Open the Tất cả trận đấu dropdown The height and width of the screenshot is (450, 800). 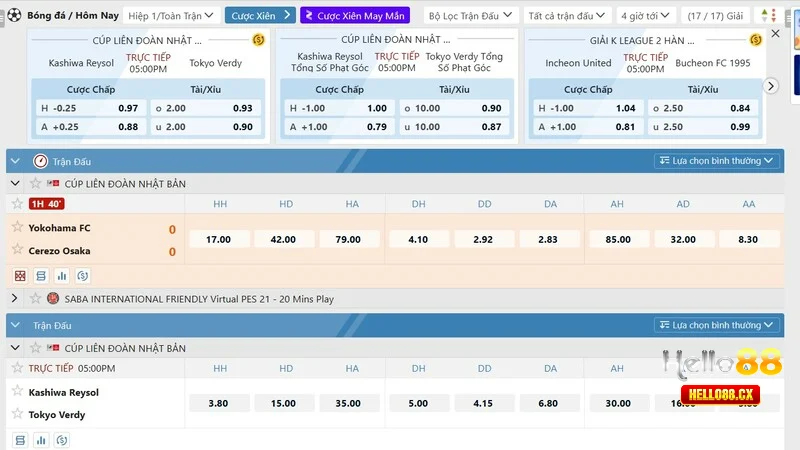(567, 16)
